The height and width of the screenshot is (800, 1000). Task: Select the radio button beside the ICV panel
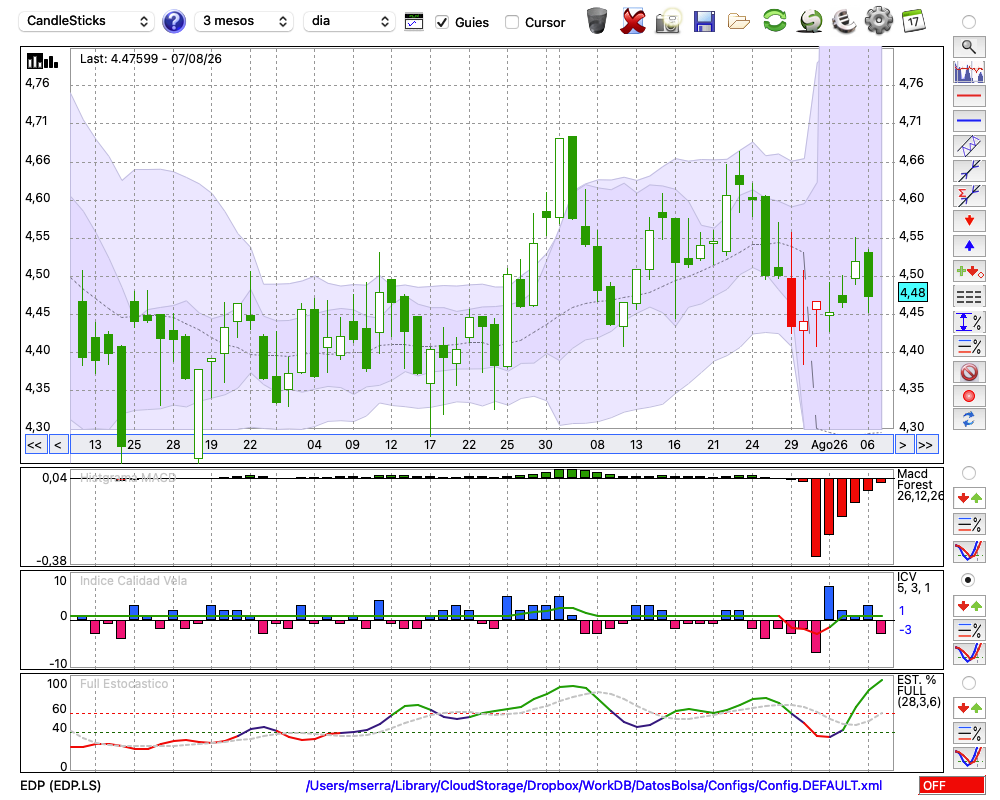tap(968, 580)
